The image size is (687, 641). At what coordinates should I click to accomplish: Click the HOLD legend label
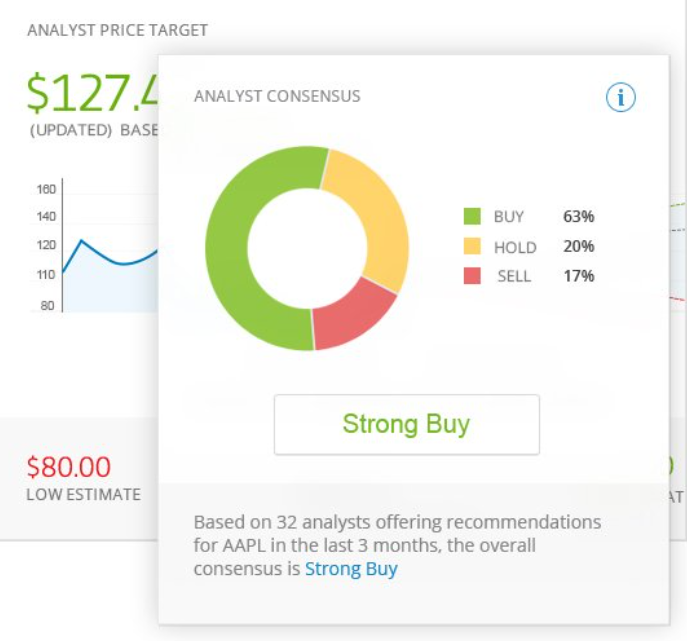point(515,247)
